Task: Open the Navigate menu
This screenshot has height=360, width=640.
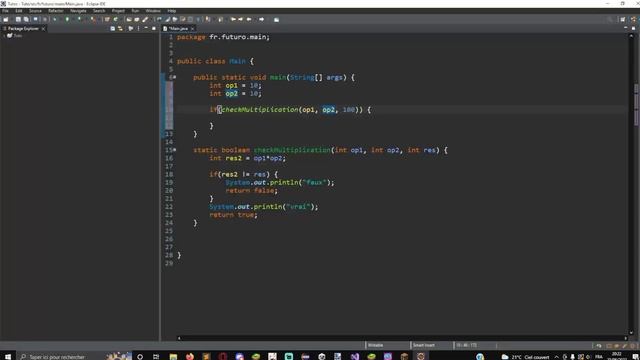Action: click(78, 11)
